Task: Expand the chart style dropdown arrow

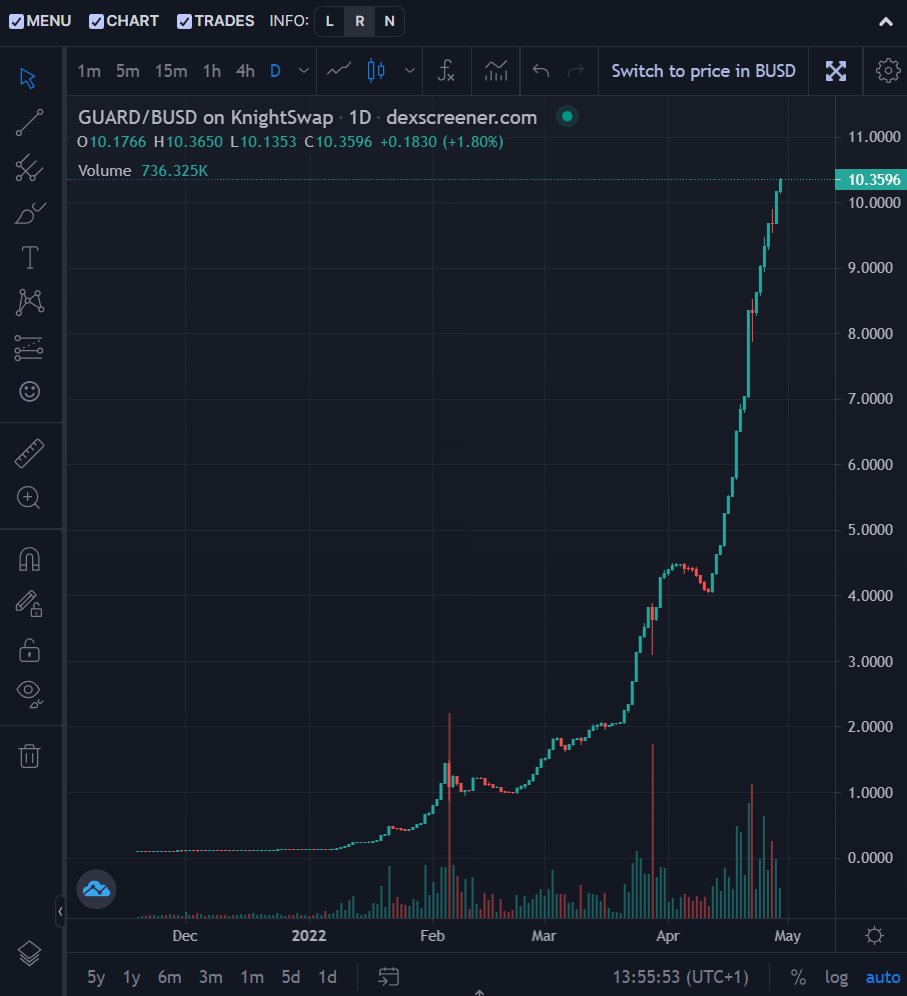Action: click(x=410, y=71)
